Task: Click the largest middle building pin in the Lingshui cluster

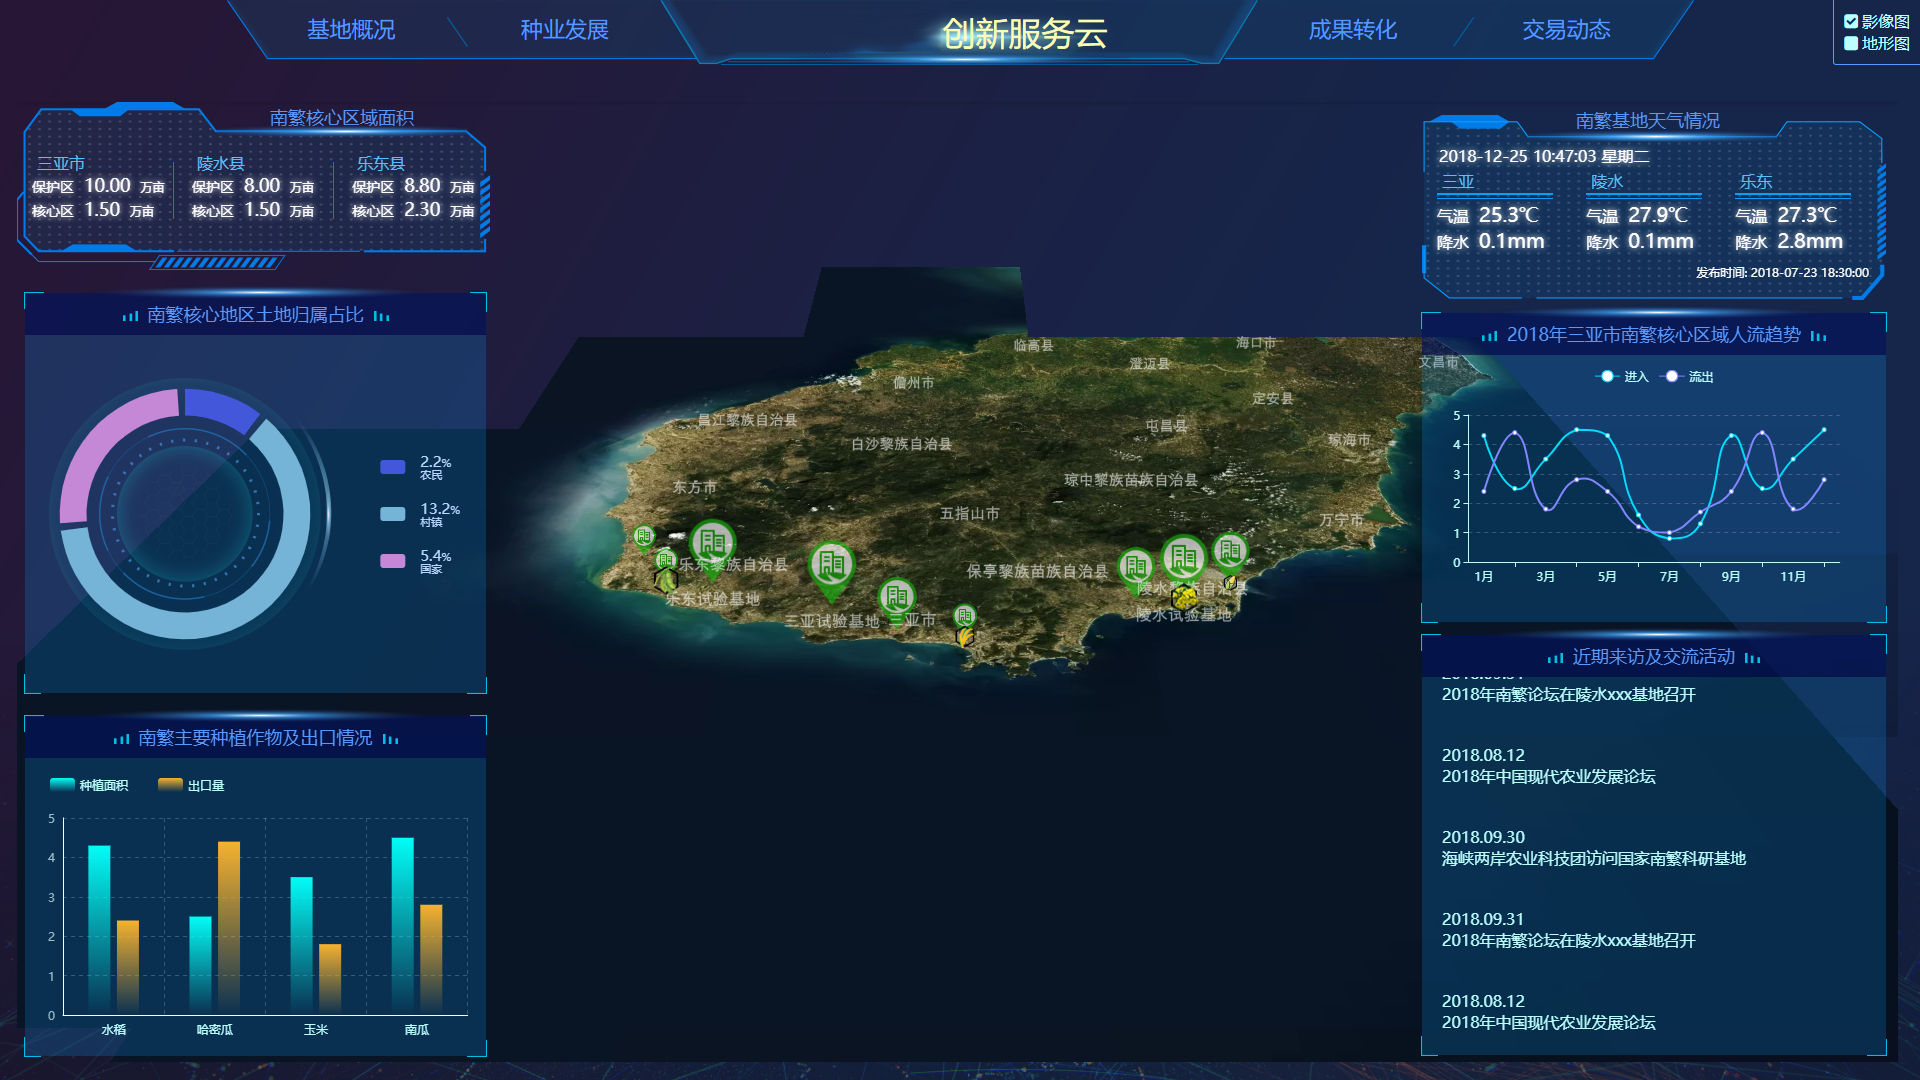Action: pos(1184,558)
